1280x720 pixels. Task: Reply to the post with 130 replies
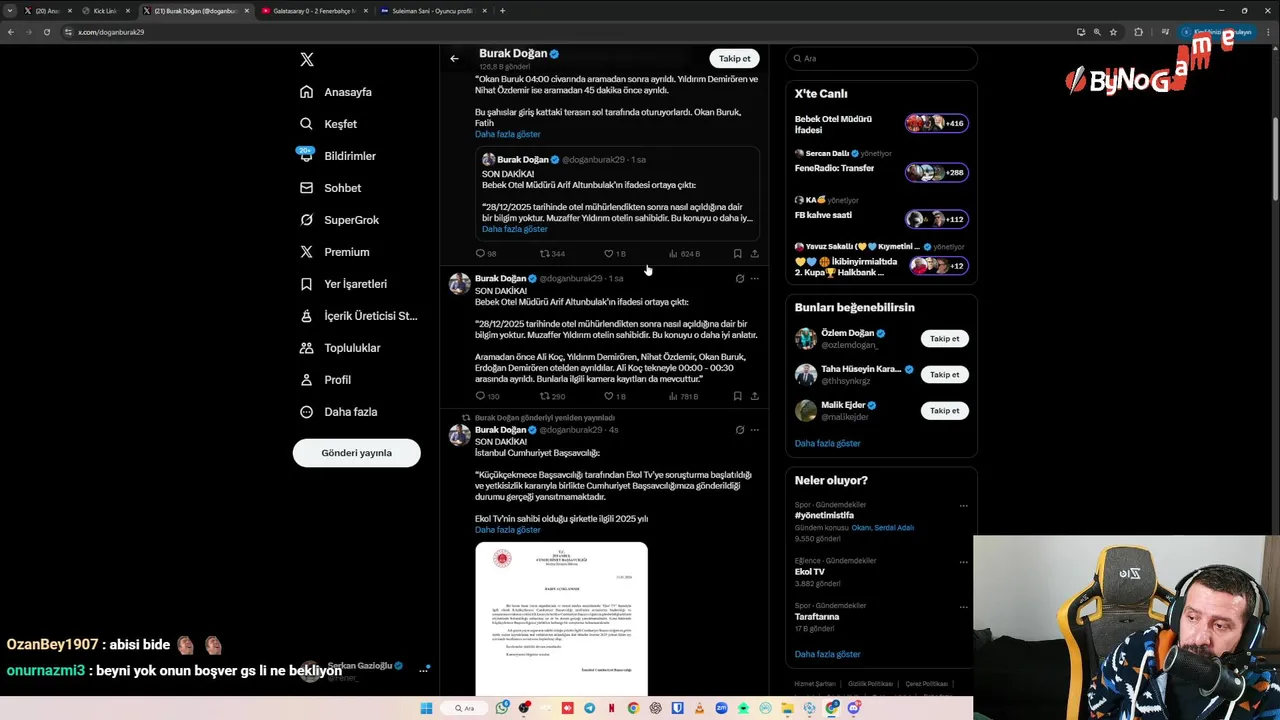click(487, 396)
